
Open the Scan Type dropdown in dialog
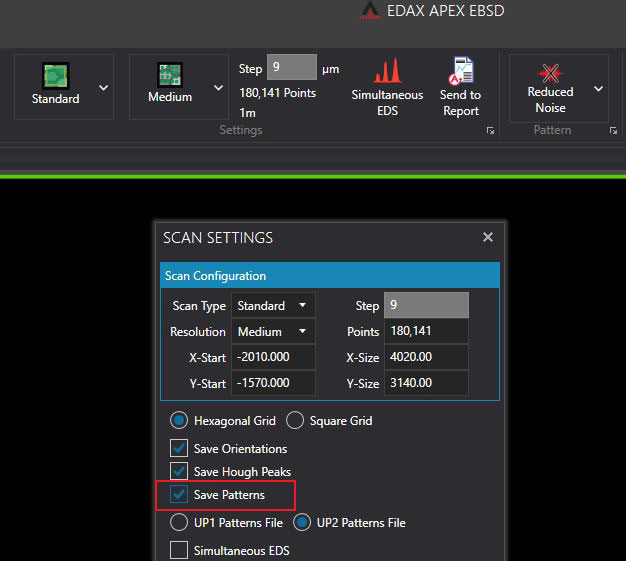click(273, 306)
